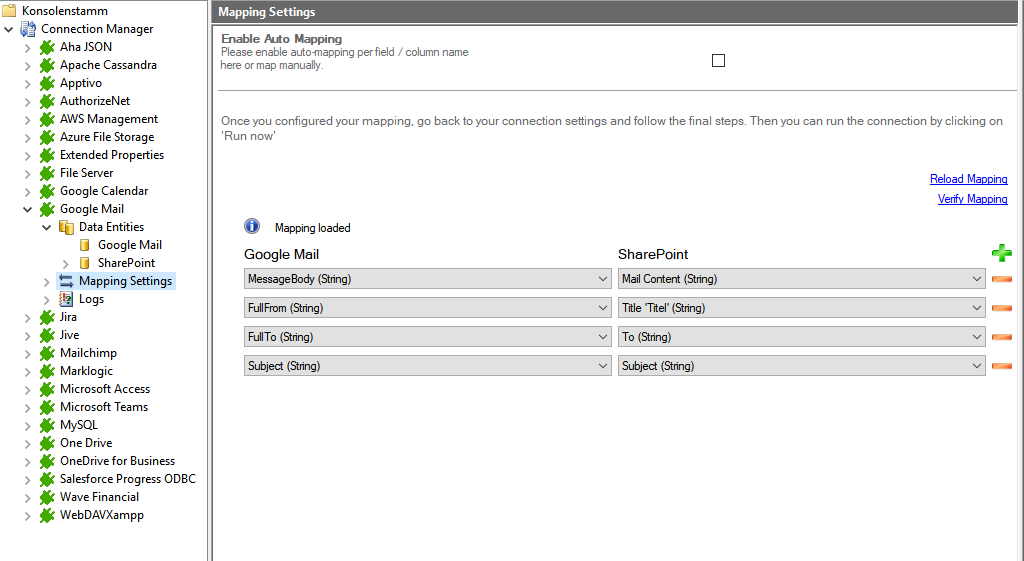Expand the Microsoft Teams tree node

(x=27, y=407)
